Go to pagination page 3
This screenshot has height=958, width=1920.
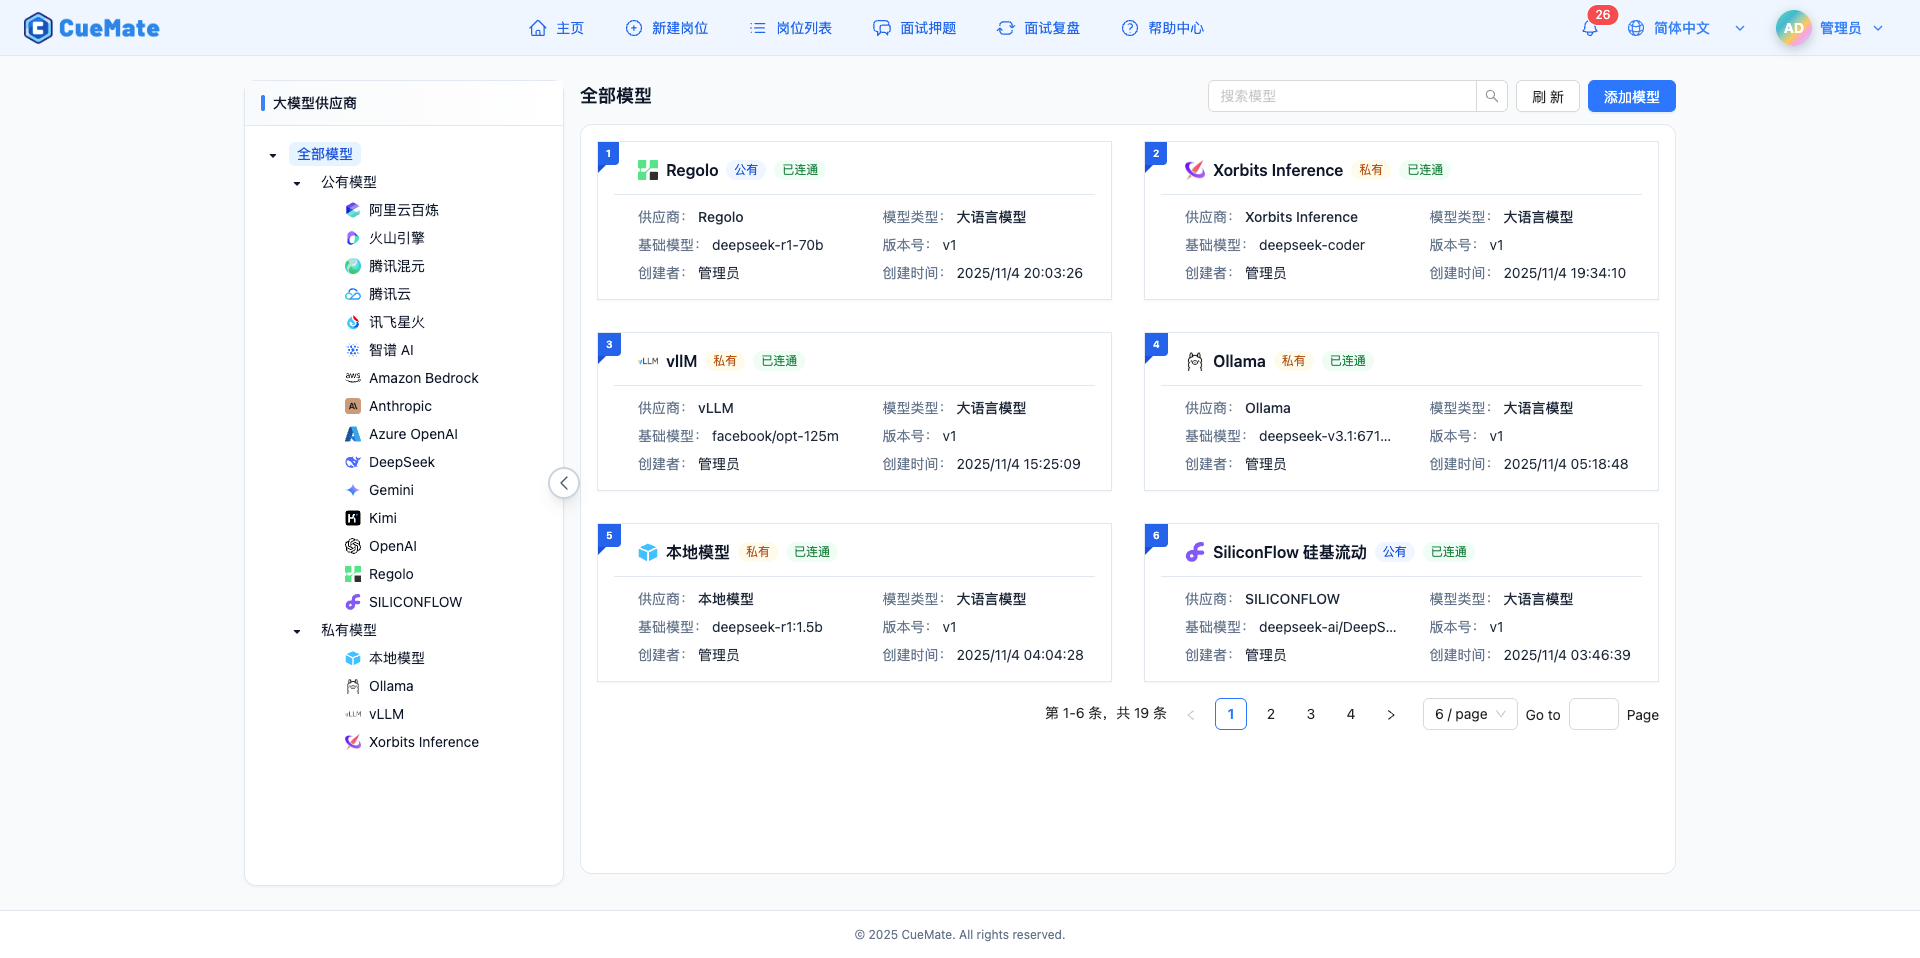(x=1310, y=714)
